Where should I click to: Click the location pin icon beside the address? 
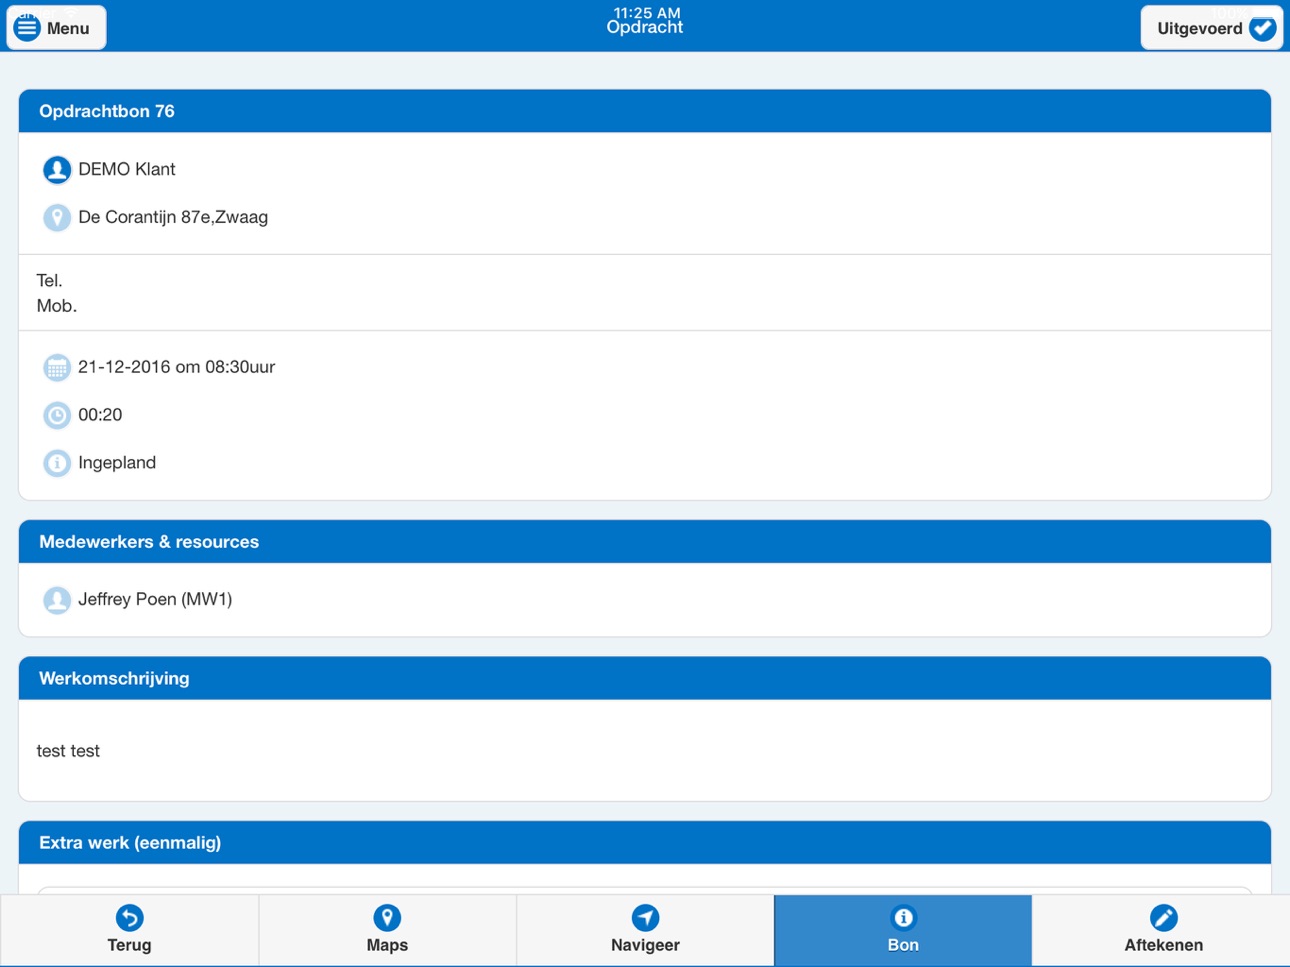click(57, 218)
